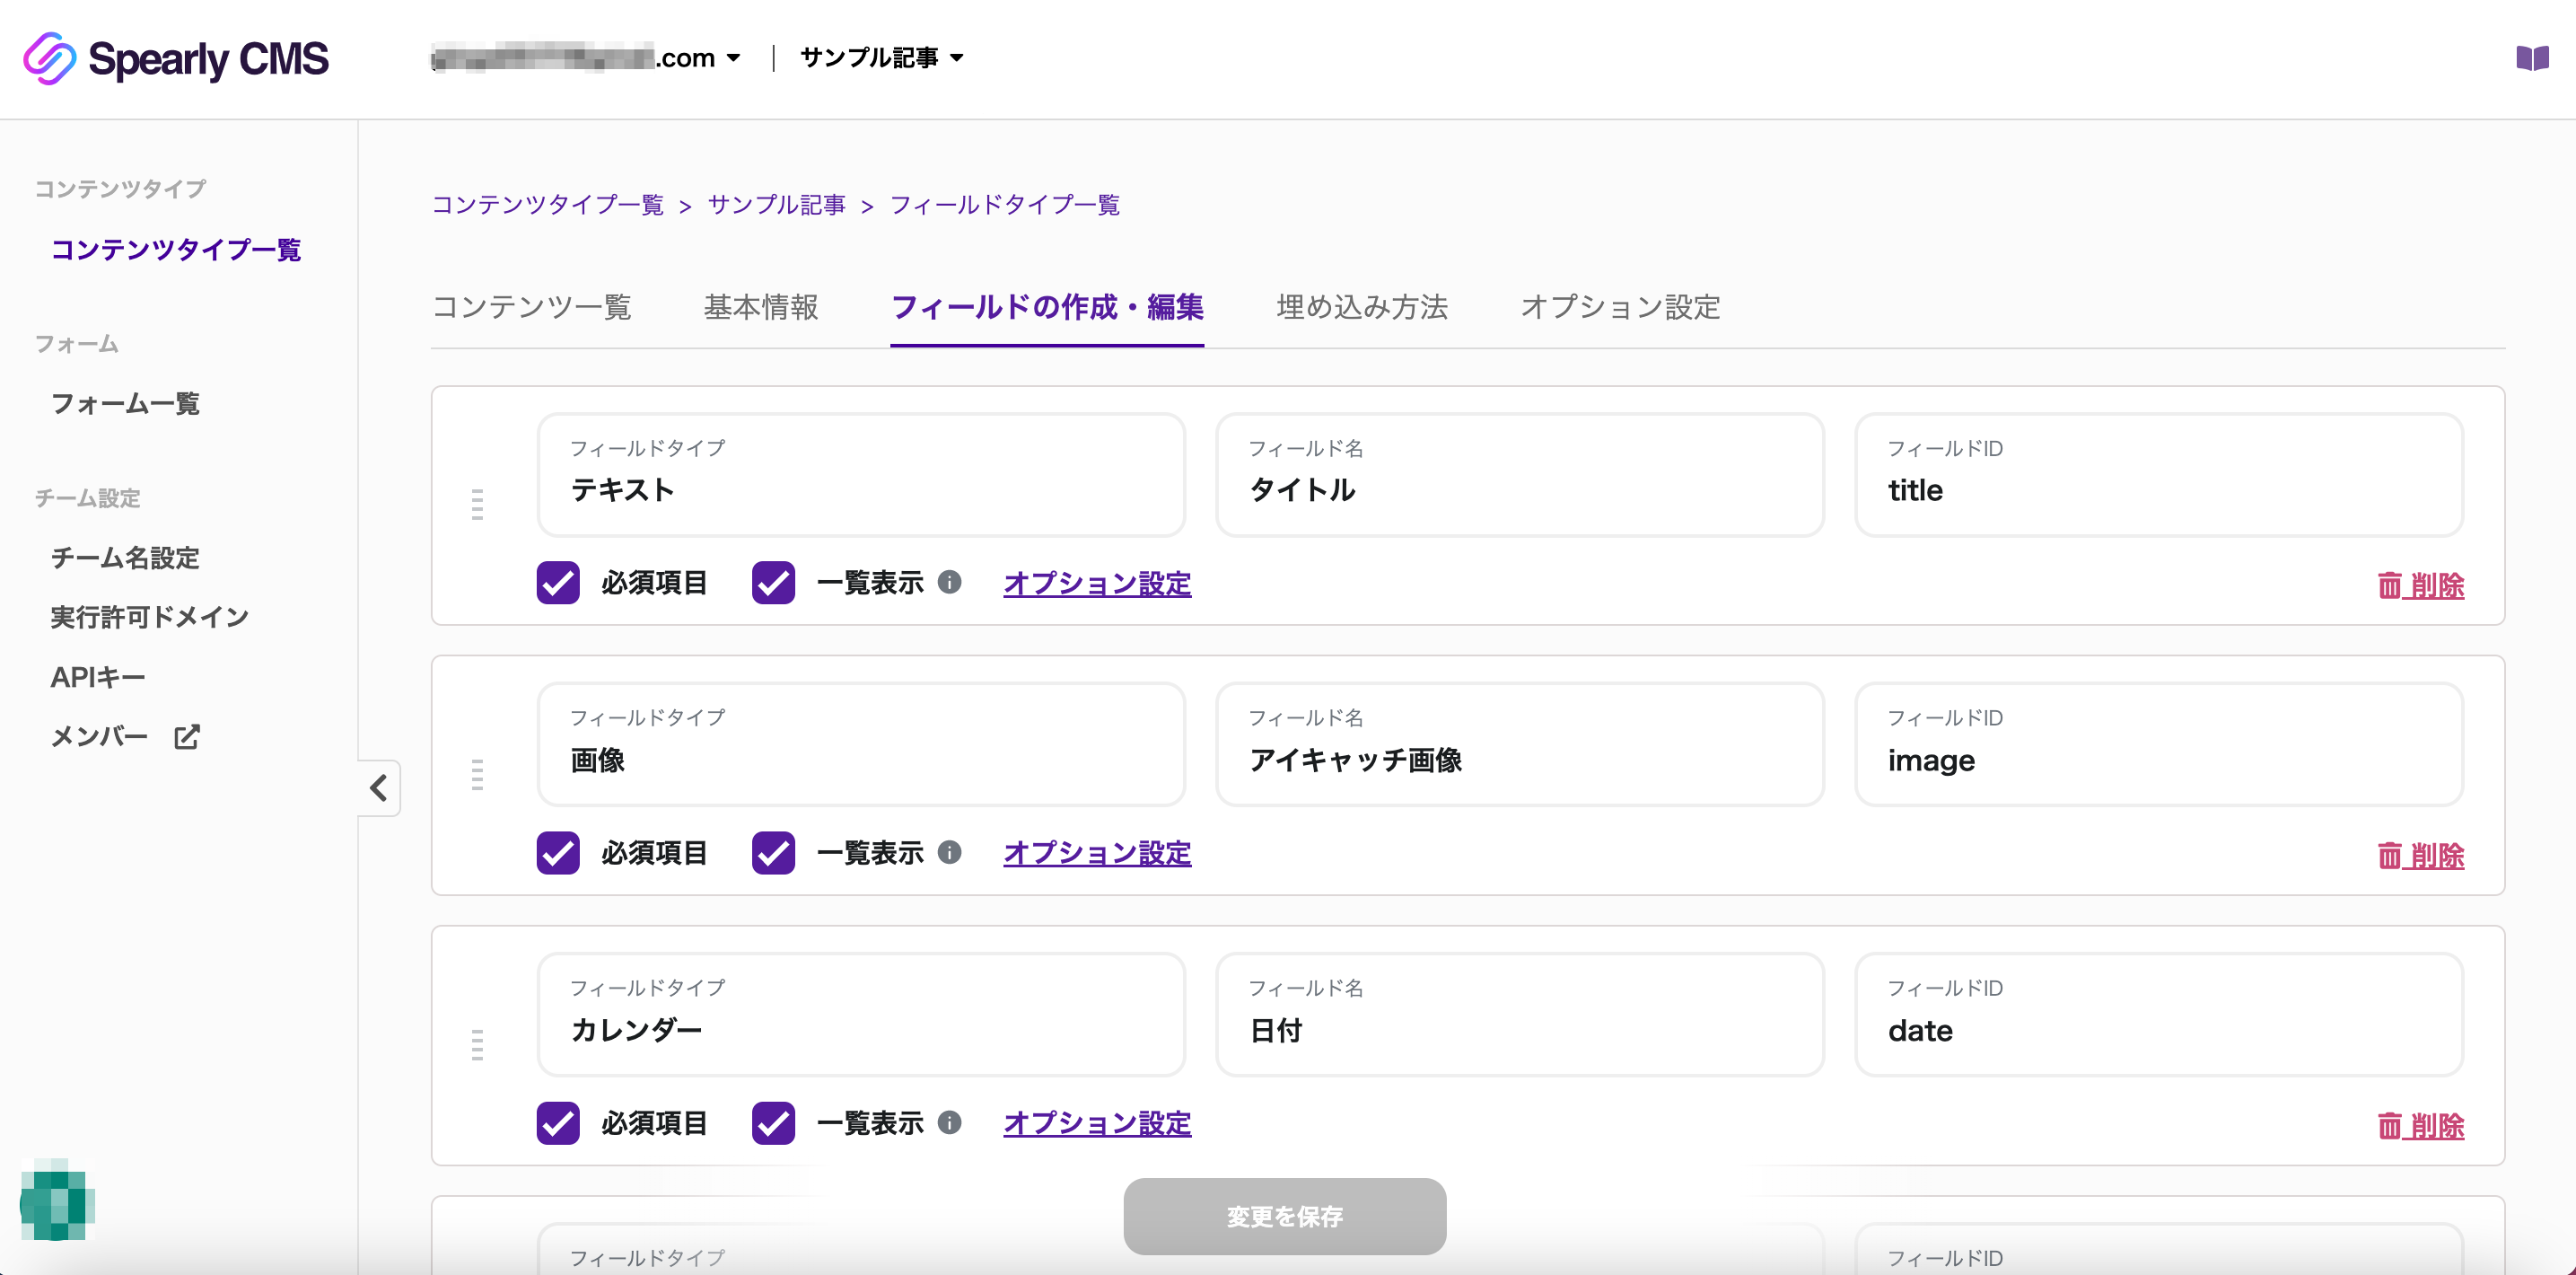This screenshot has height=1275, width=2576.
Task: Click the user avatar icon
Action: pyautogui.click(x=57, y=1200)
